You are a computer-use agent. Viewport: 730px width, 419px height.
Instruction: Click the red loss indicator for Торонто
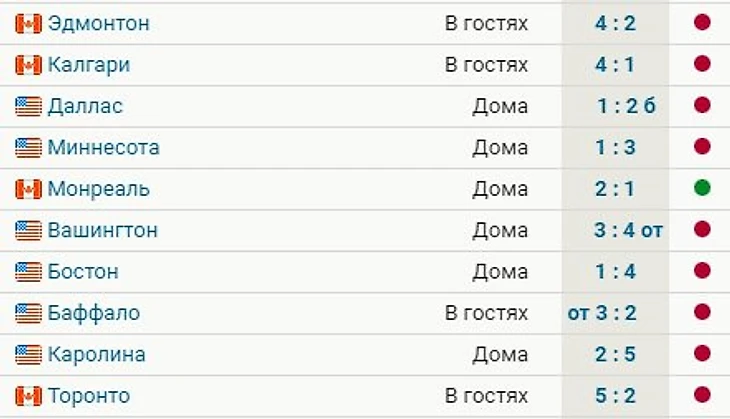pos(702,395)
